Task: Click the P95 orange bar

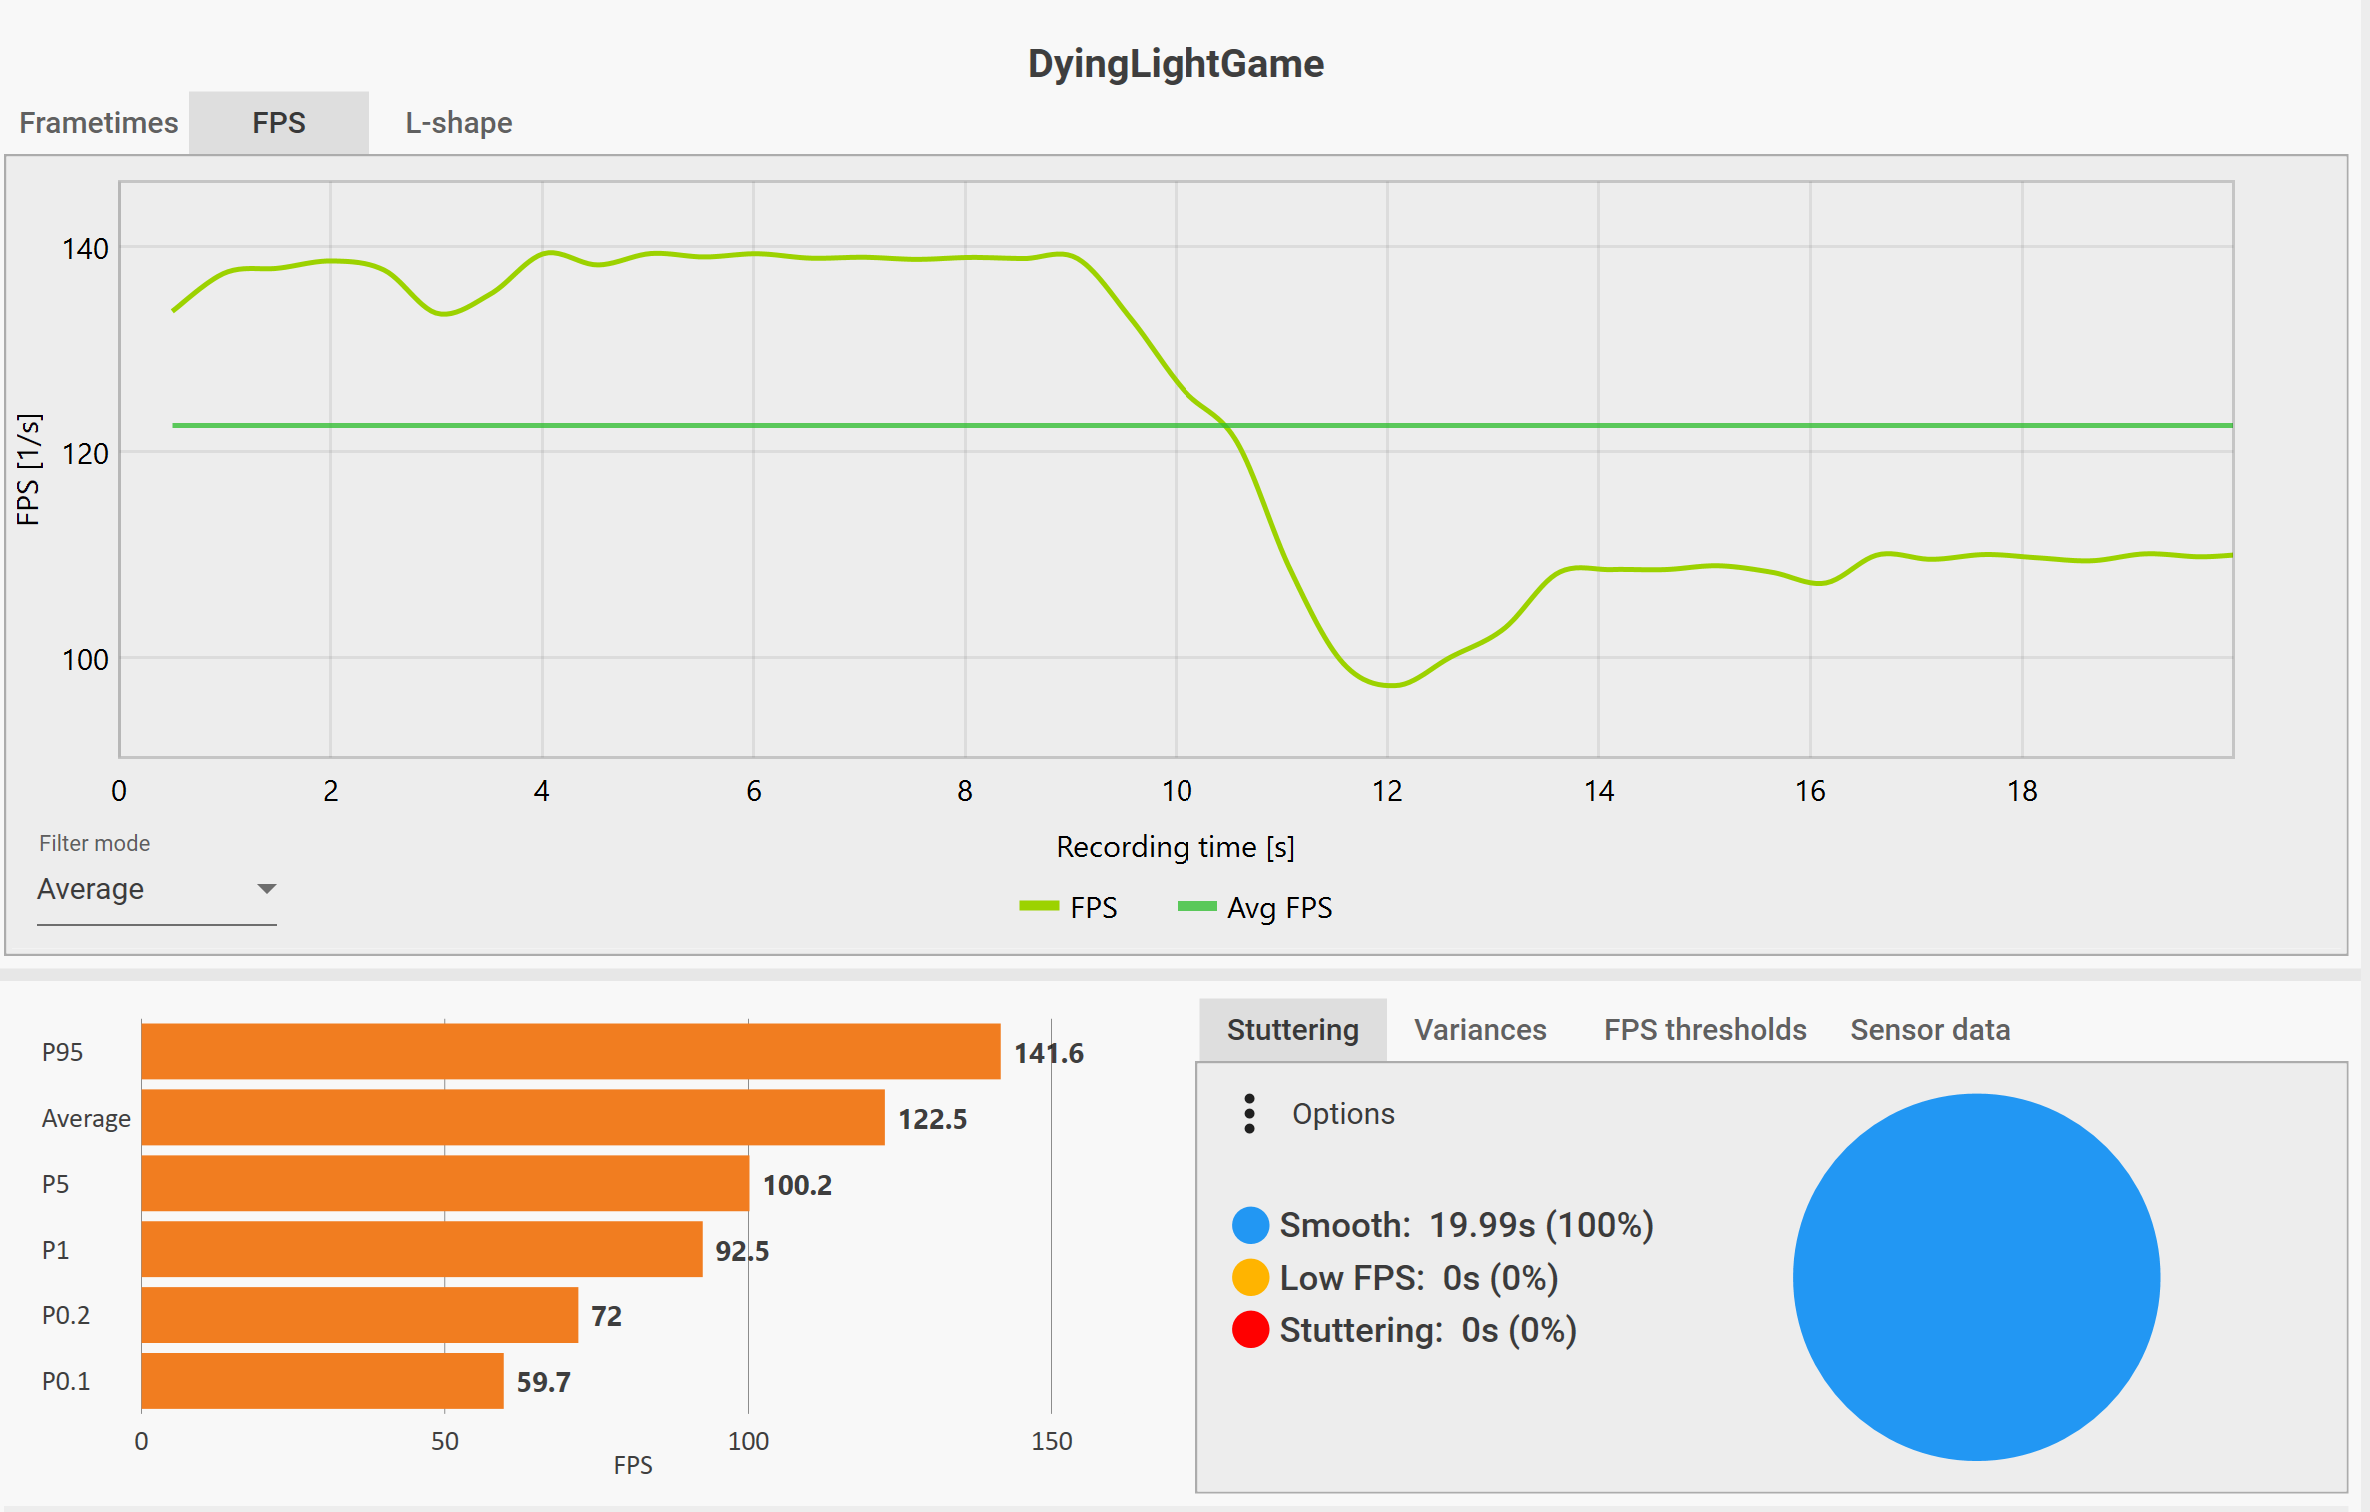Action: (570, 1051)
